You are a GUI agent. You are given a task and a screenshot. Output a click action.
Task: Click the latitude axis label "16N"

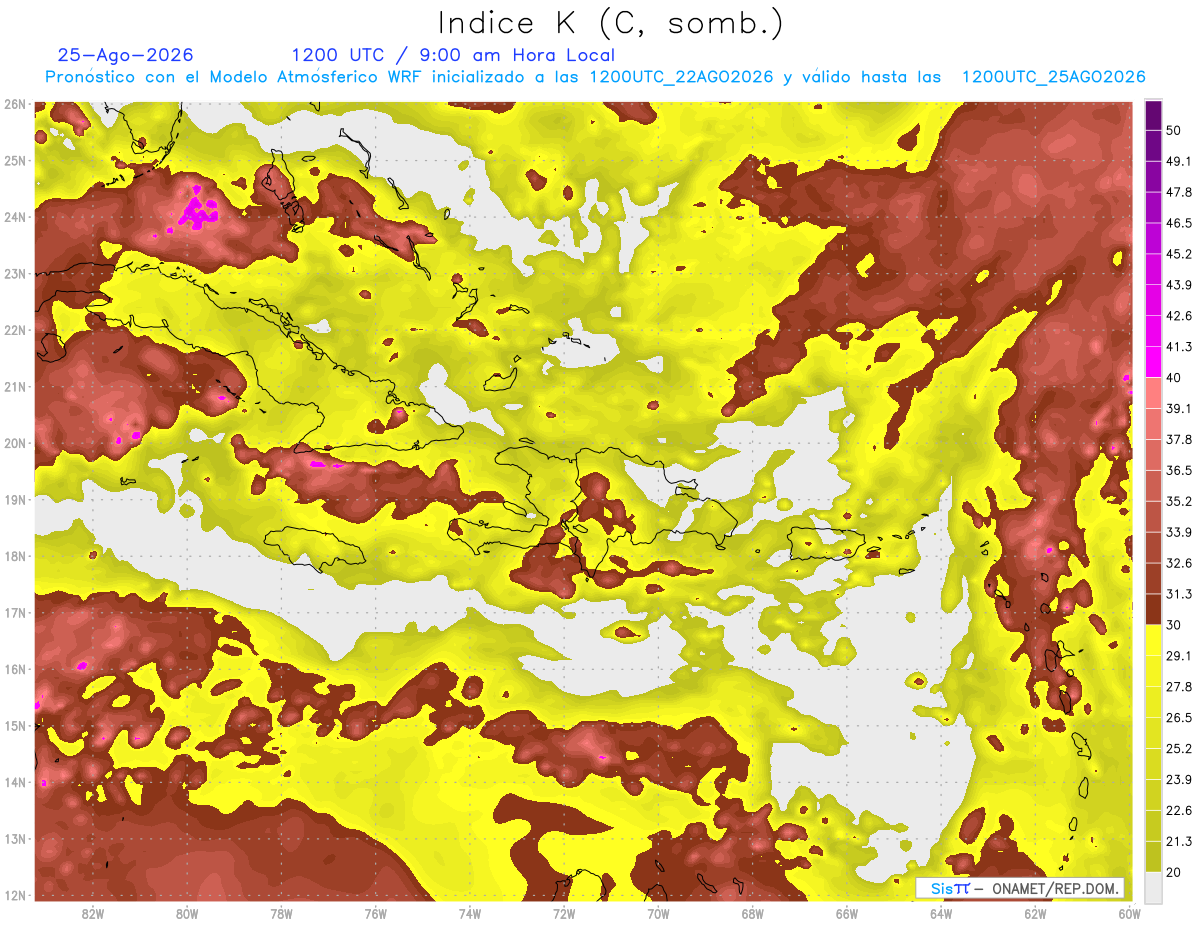(15, 669)
